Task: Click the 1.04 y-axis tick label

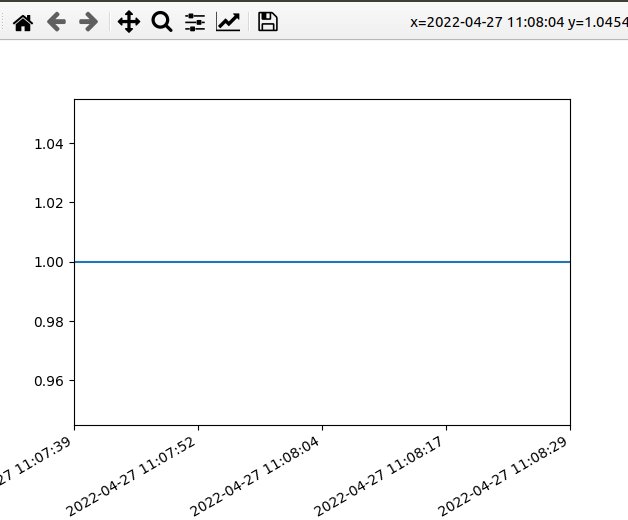Action: tap(48, 144)
